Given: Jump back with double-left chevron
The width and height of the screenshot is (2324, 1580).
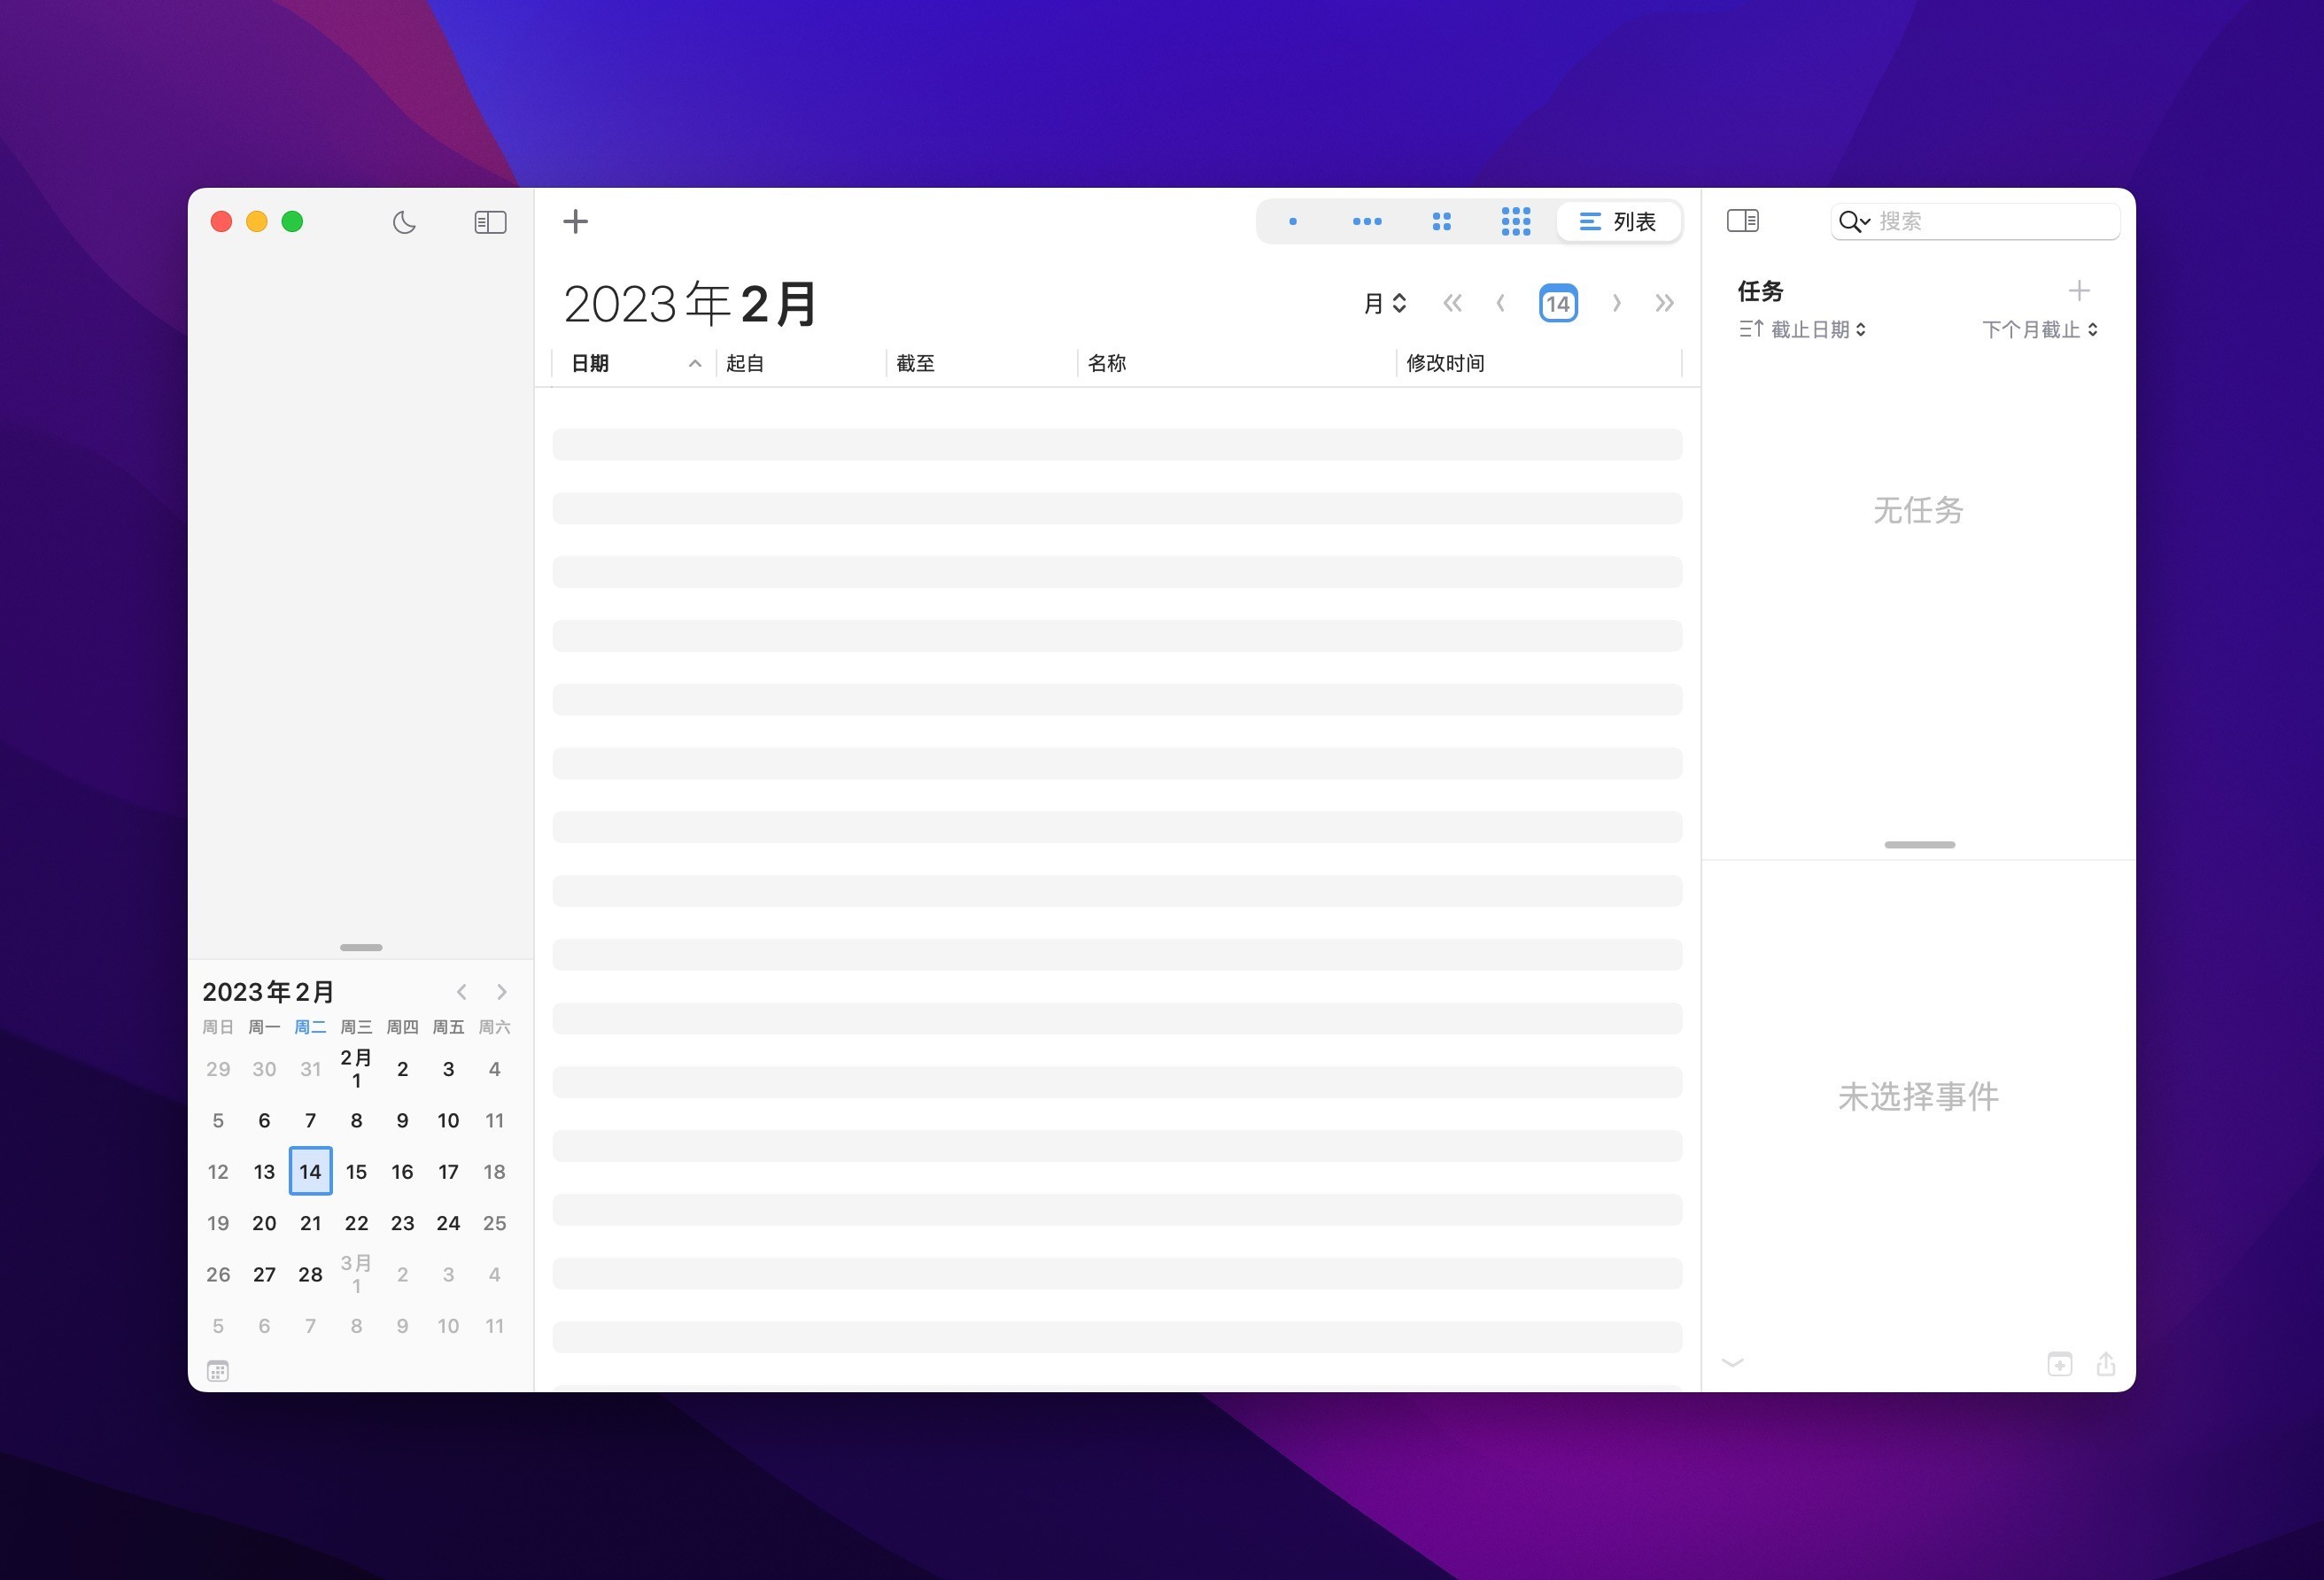Looking at the screenshot, I should click(1452, 303).
